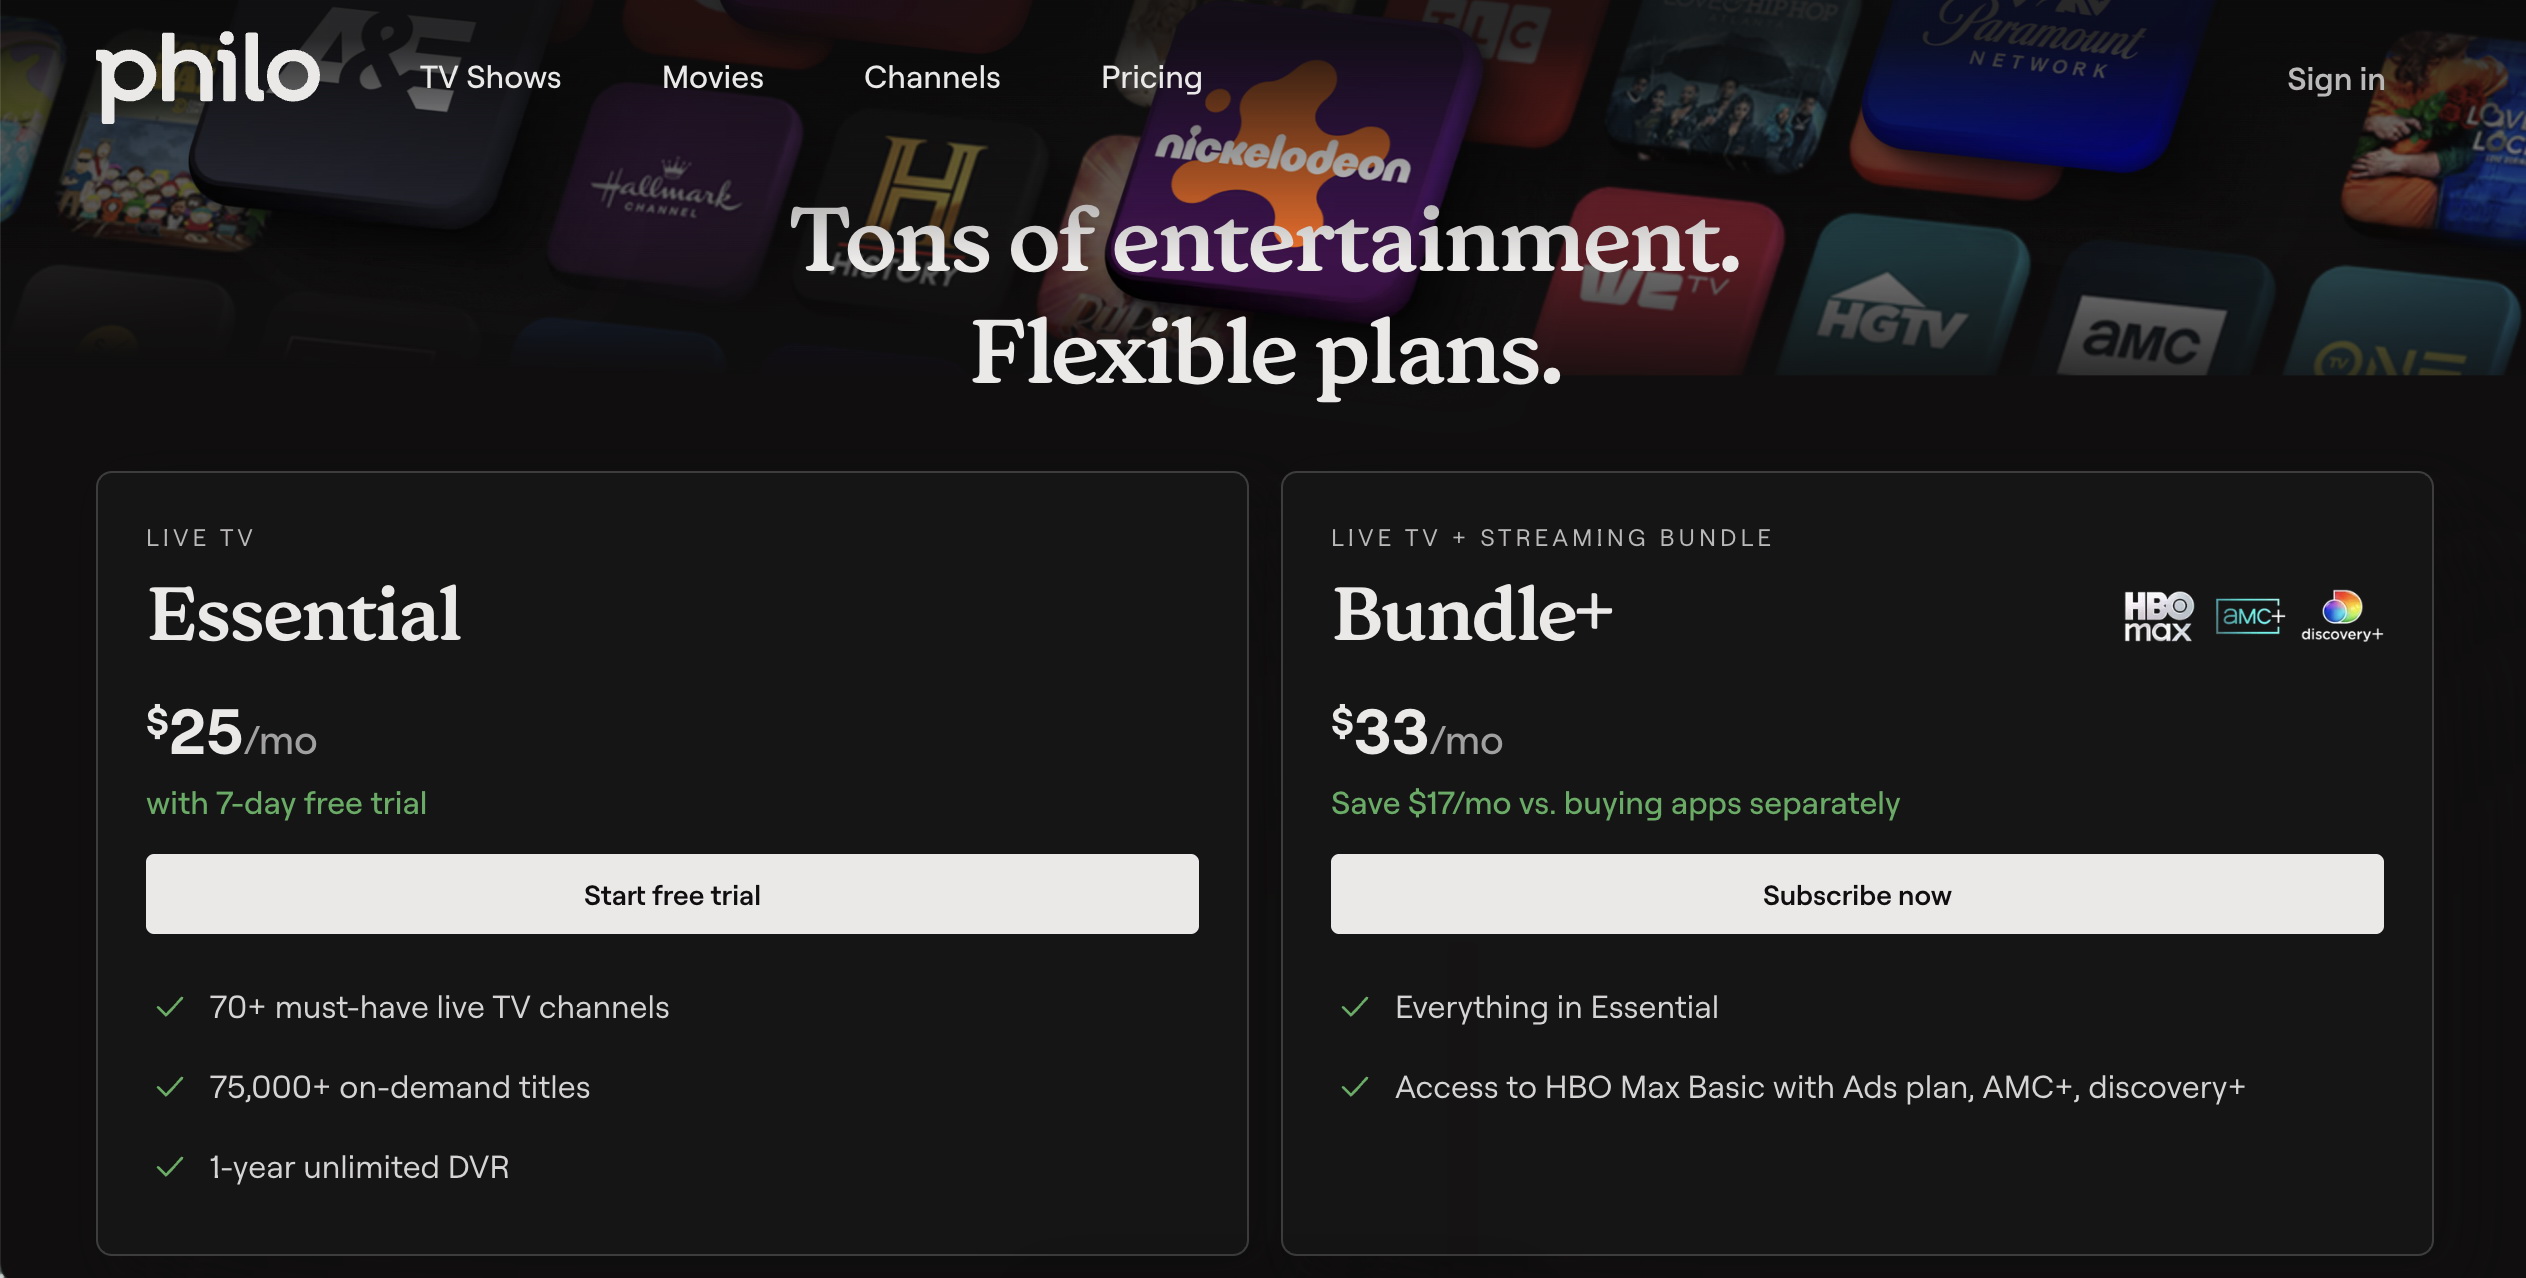Screen dimensions: 2526x1278
Task: Click the HBO Max logo
Action: coord(2158,616)
